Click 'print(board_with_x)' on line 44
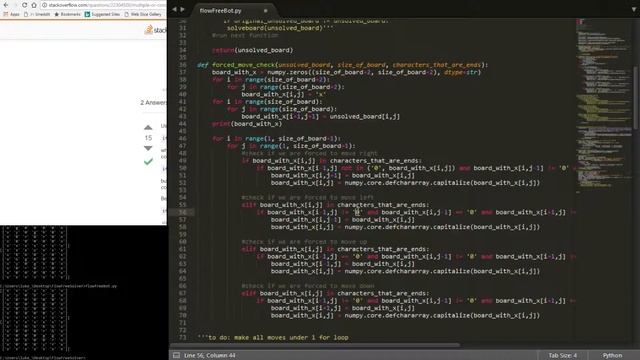640x360 pixels. (247, 124)
